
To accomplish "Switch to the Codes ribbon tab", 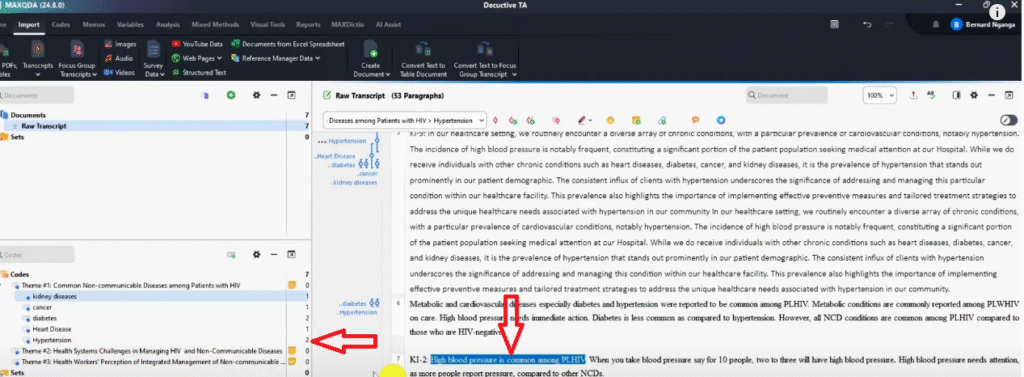I will coord(61,25).
